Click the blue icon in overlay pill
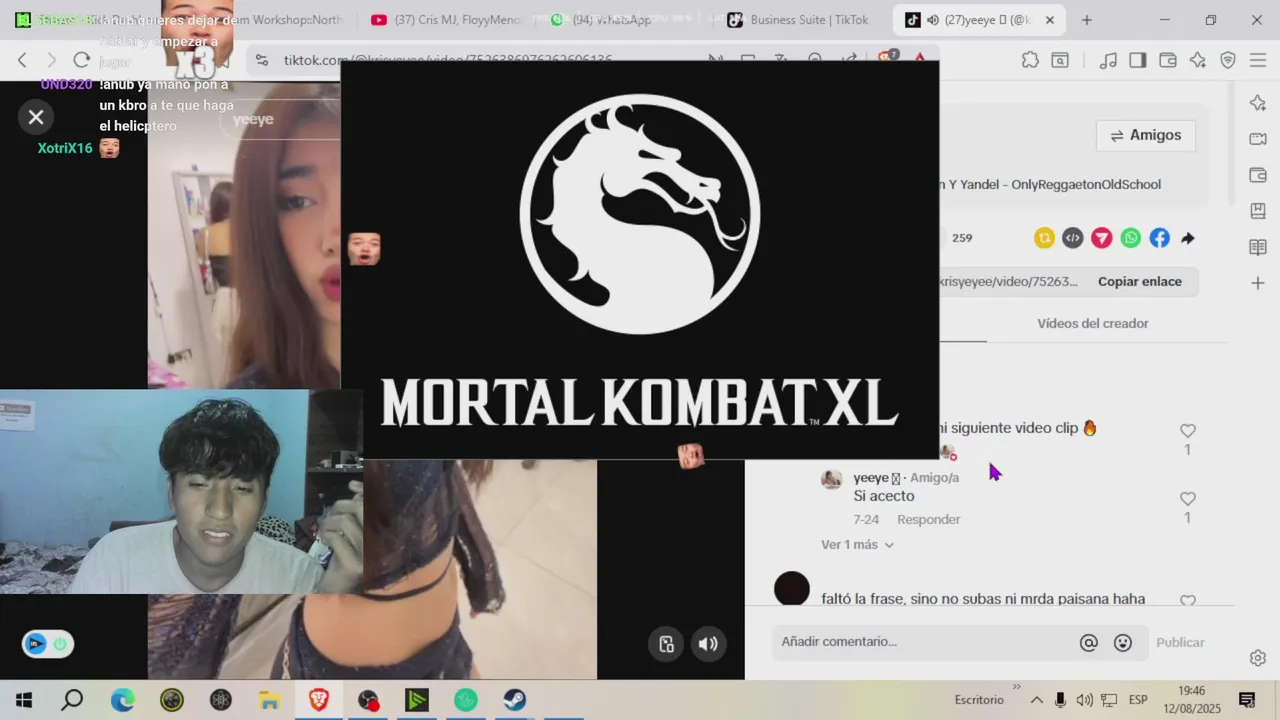The height and width of the screenshot is (720, 1280). point(36,644)
